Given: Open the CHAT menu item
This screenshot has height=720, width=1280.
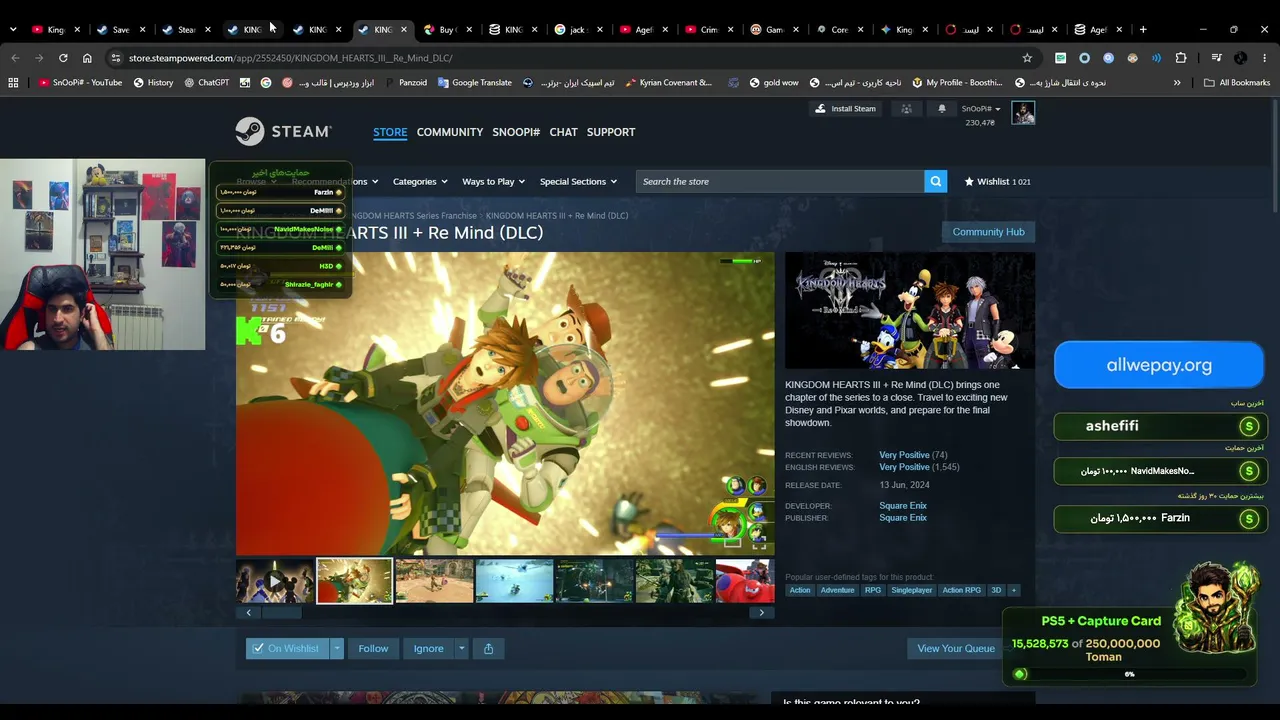Looking at the screenshot, I should 563,132.
